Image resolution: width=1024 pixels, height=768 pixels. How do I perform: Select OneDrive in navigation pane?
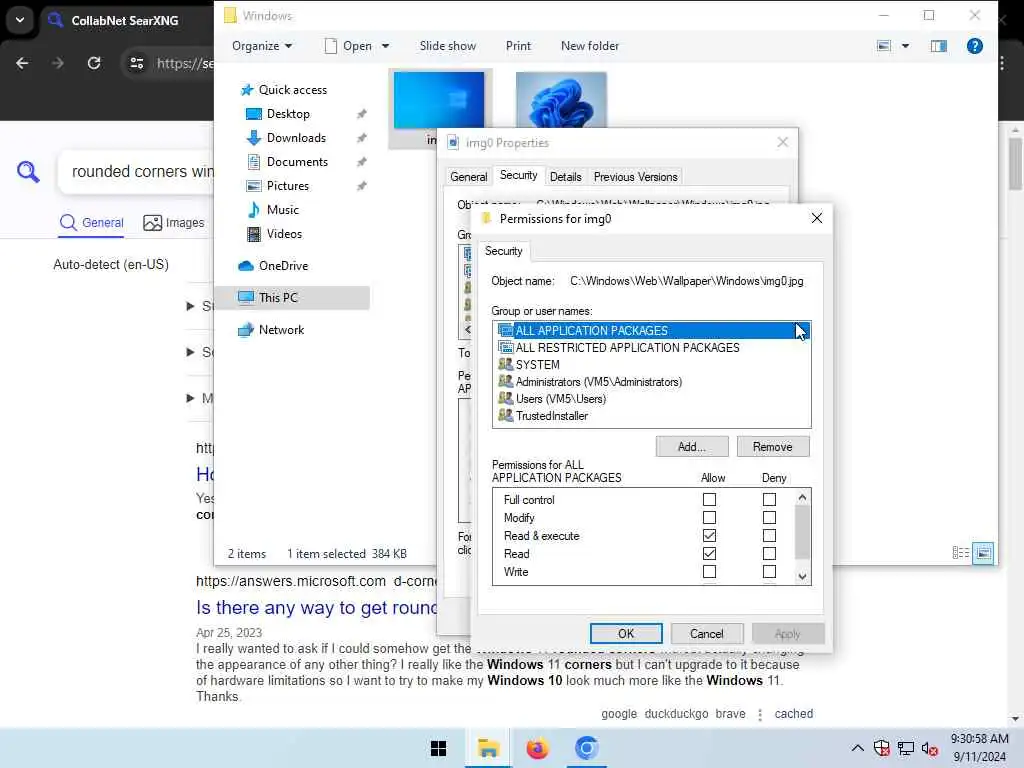click(x=283, y=266)
